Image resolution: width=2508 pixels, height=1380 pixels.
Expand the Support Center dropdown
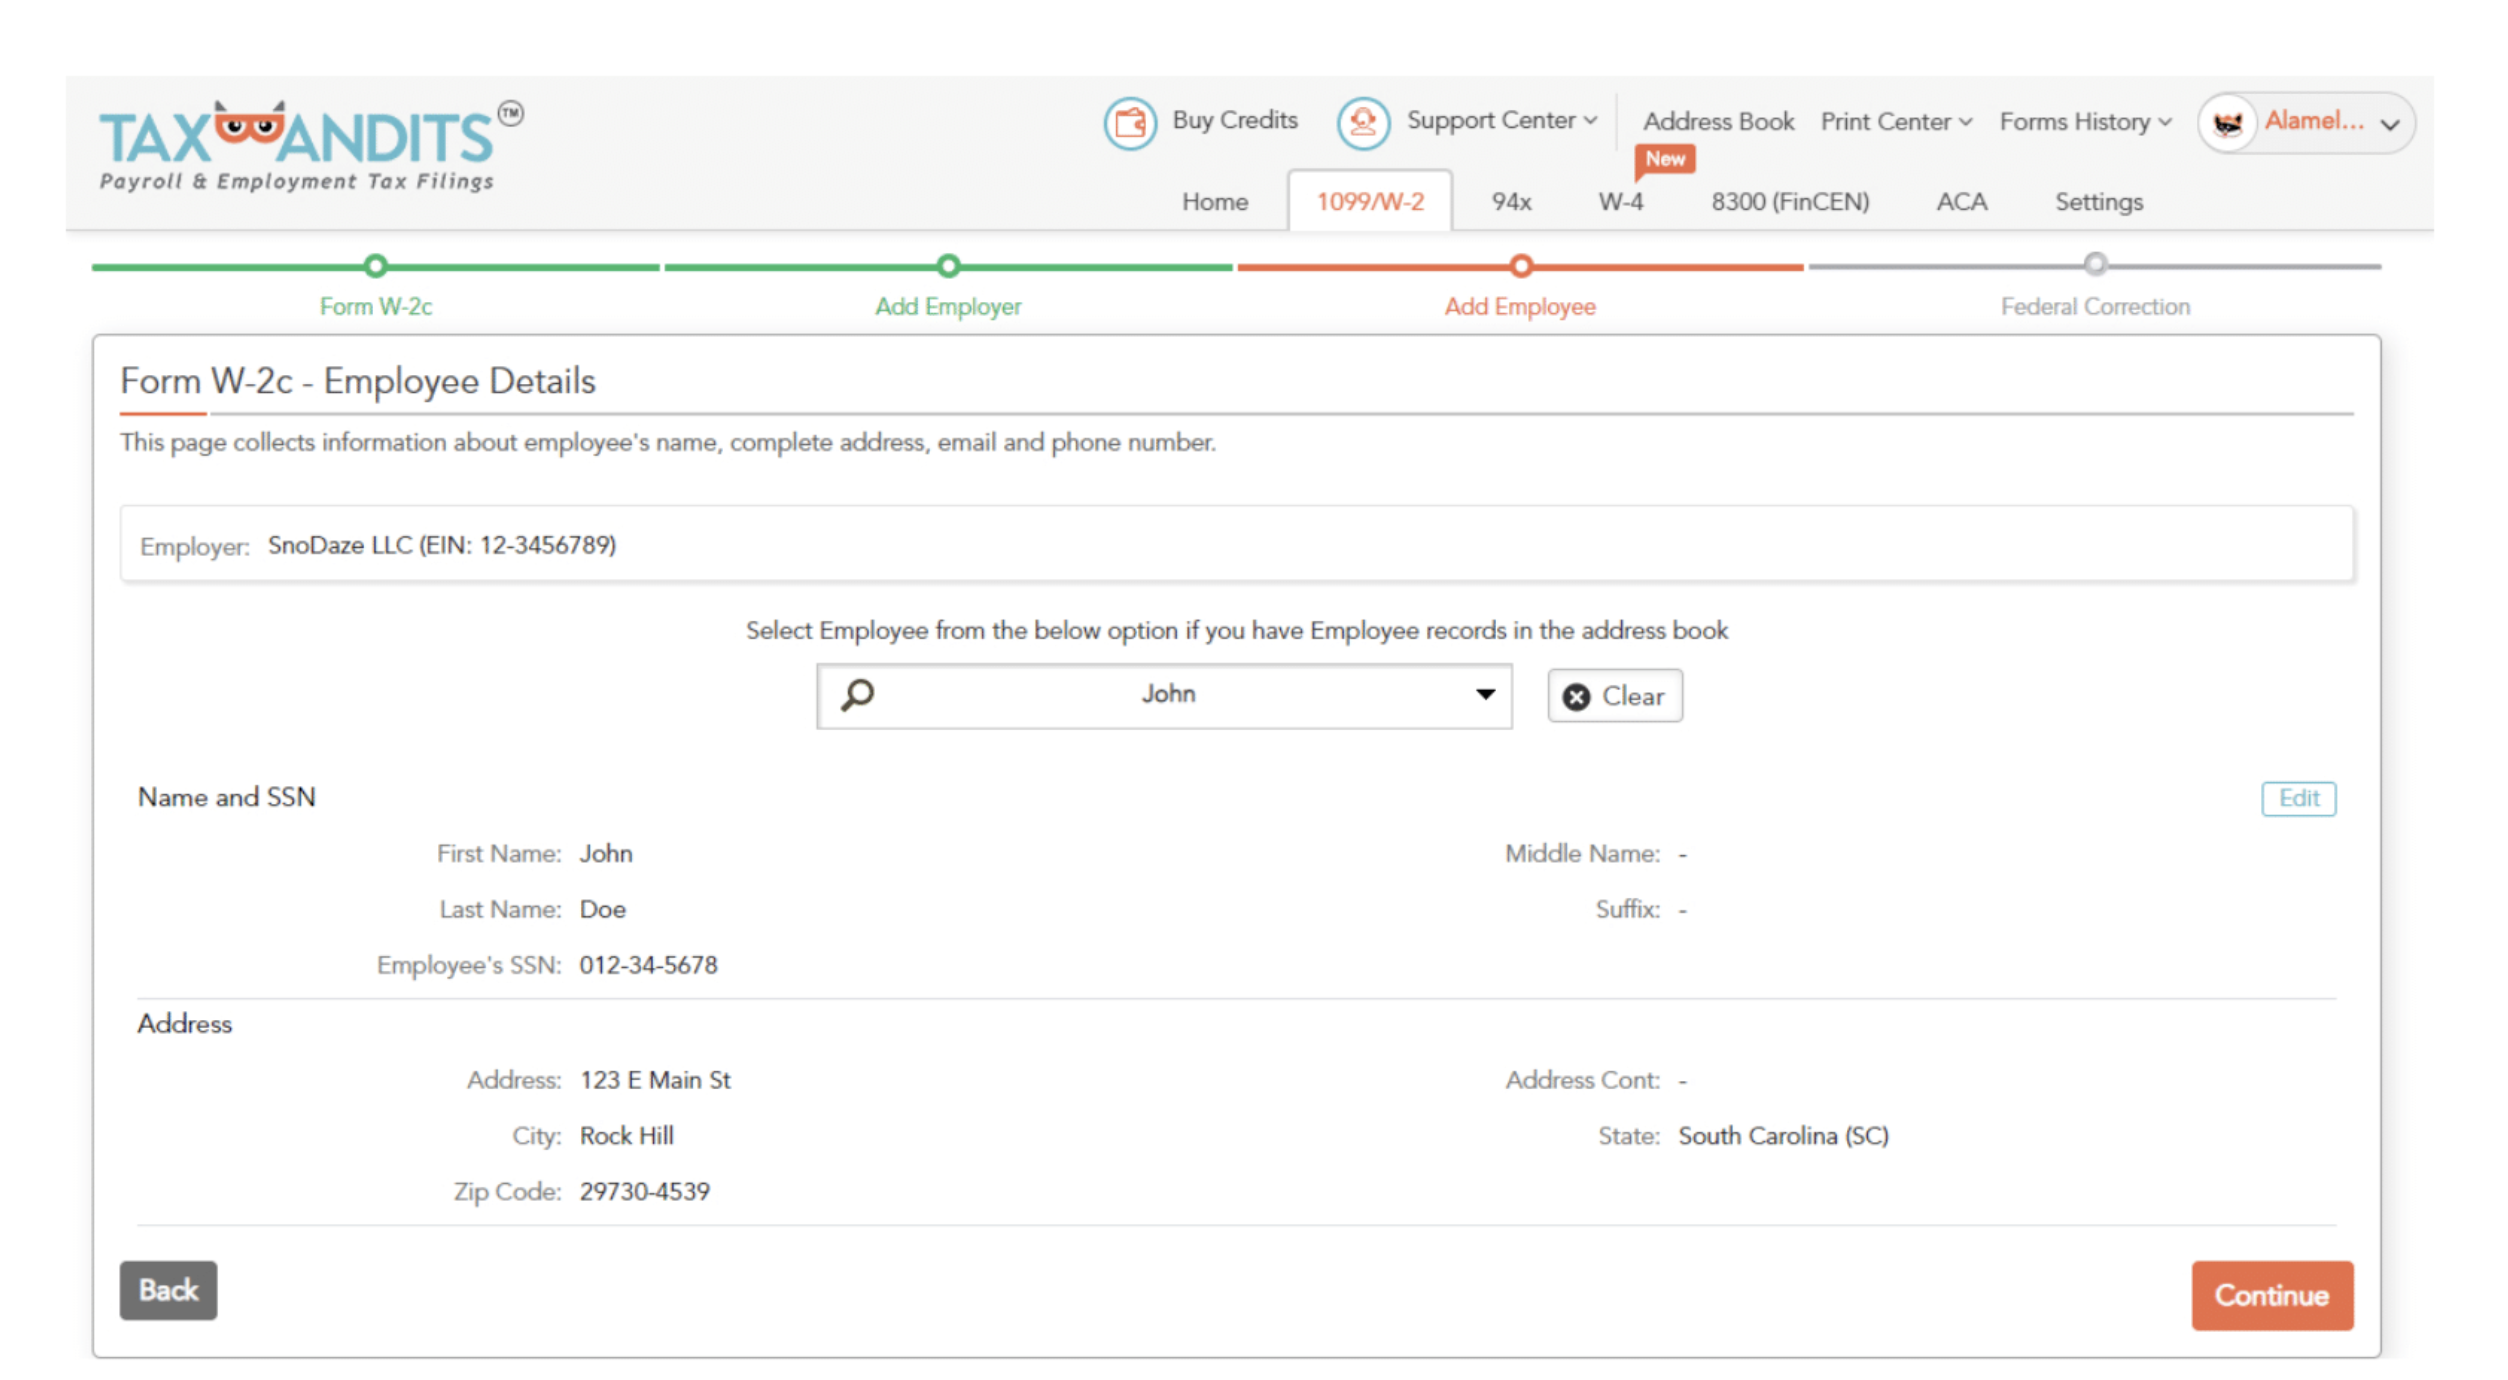tap(1500, 121)
